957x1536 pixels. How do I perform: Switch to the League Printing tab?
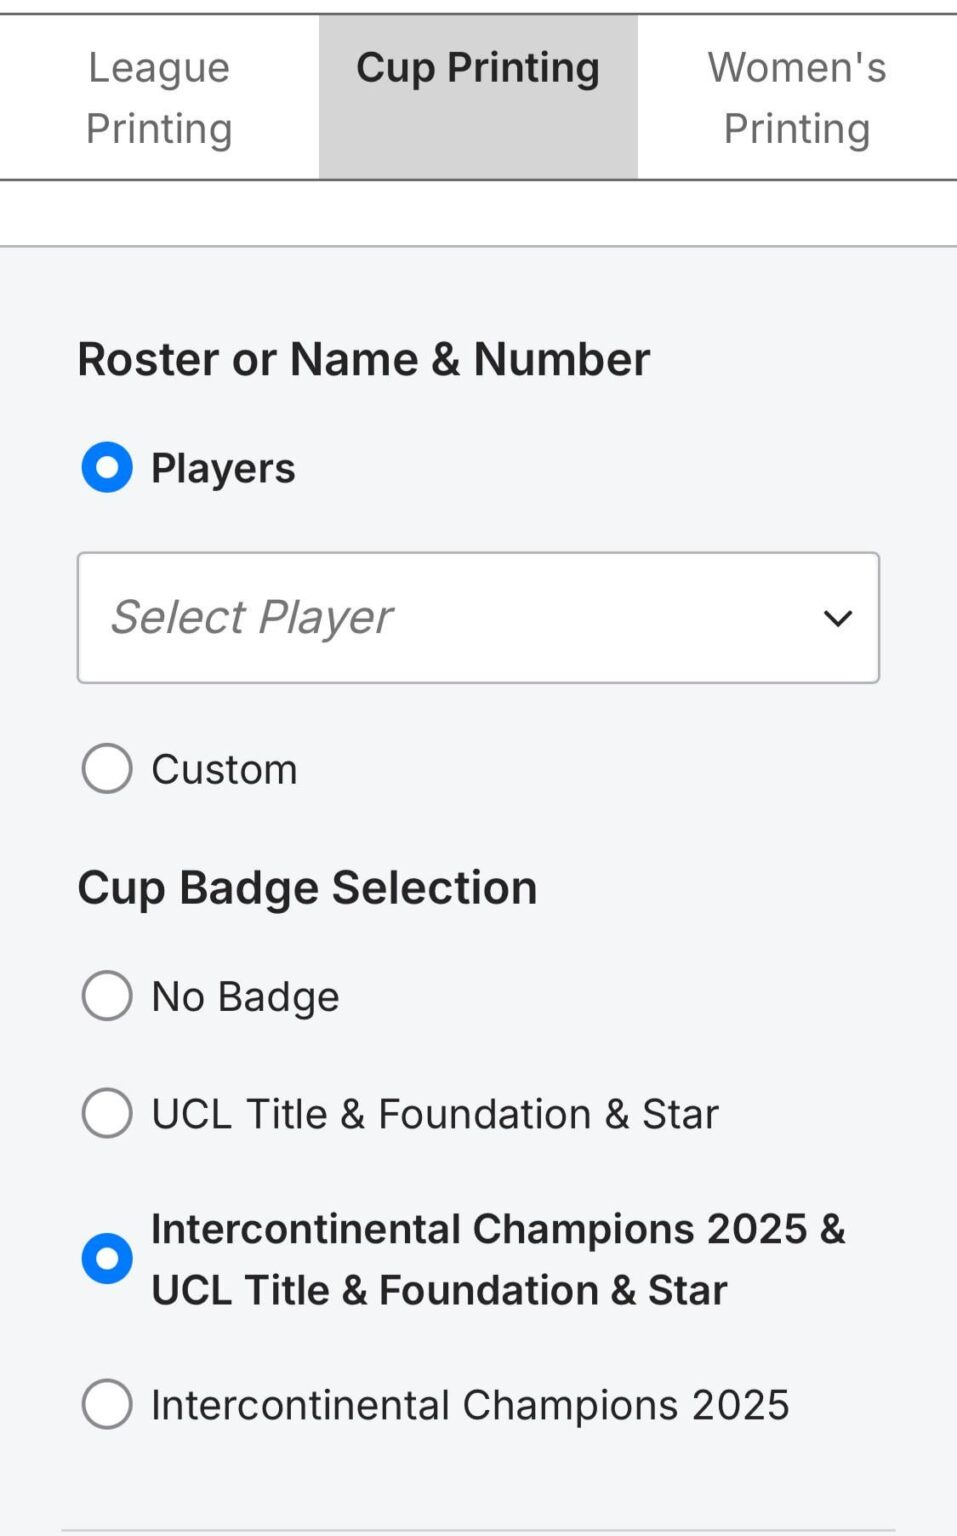pyautogui.click(x=158, y=96)
